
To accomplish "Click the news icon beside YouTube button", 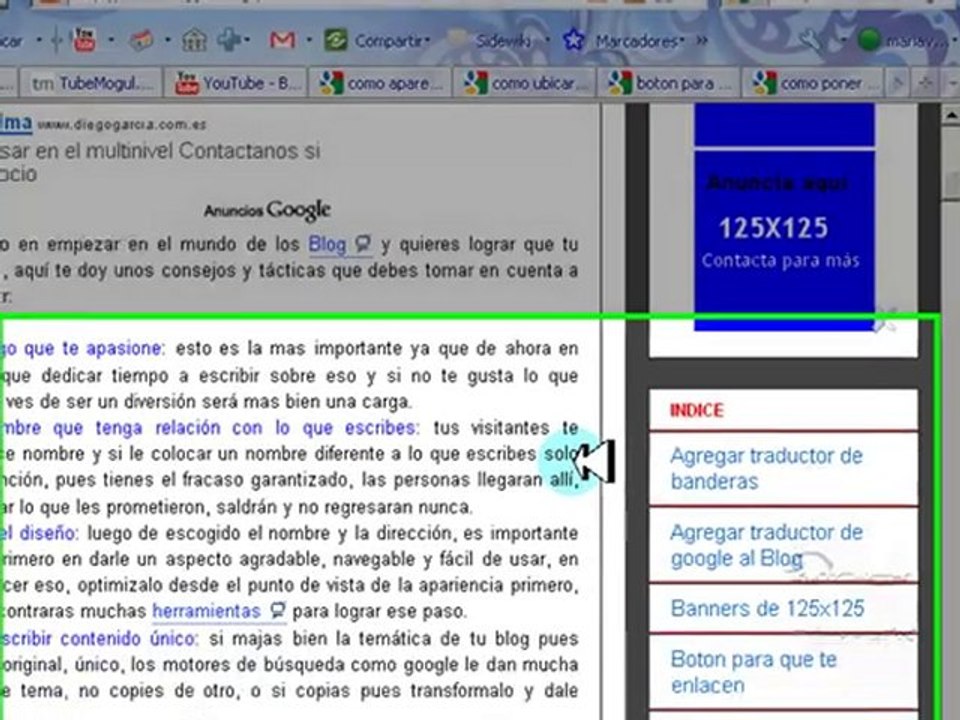I will [141, 41].
